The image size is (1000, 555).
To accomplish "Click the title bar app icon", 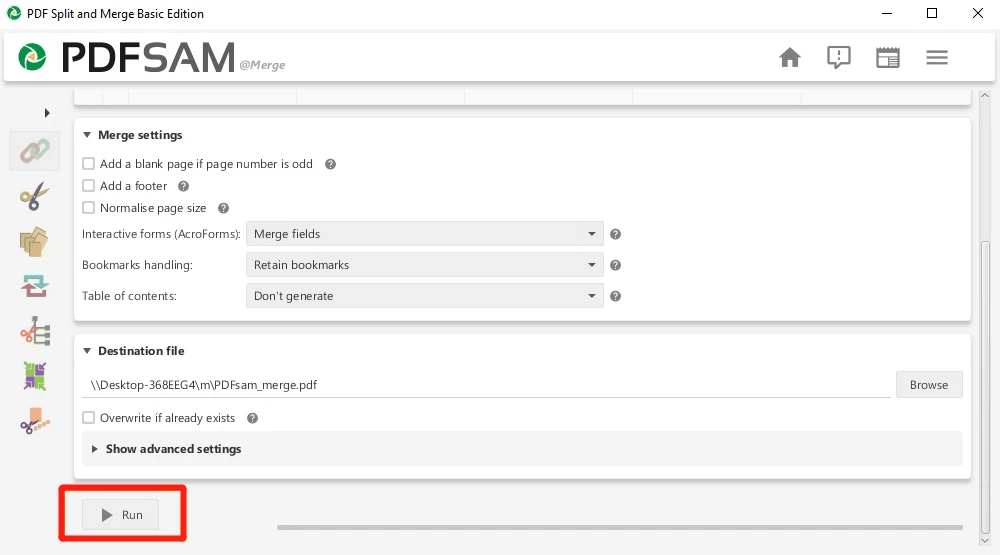I will pos(13,13).
